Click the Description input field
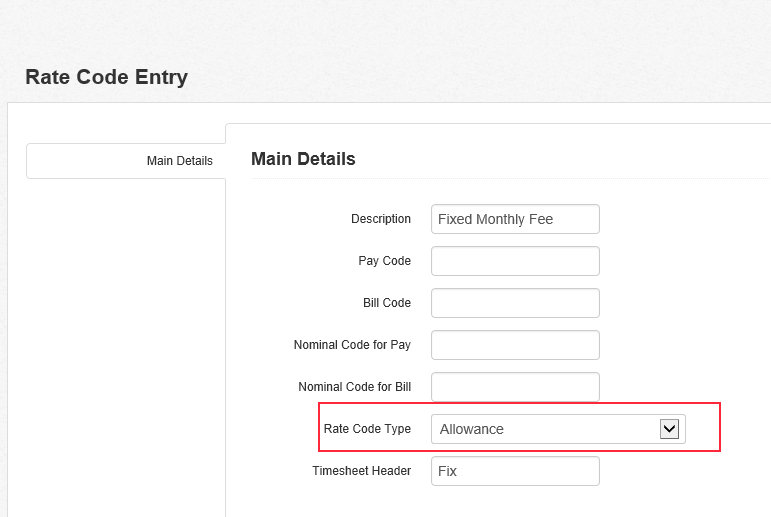The image size is (771, 517). pos(515,219)
